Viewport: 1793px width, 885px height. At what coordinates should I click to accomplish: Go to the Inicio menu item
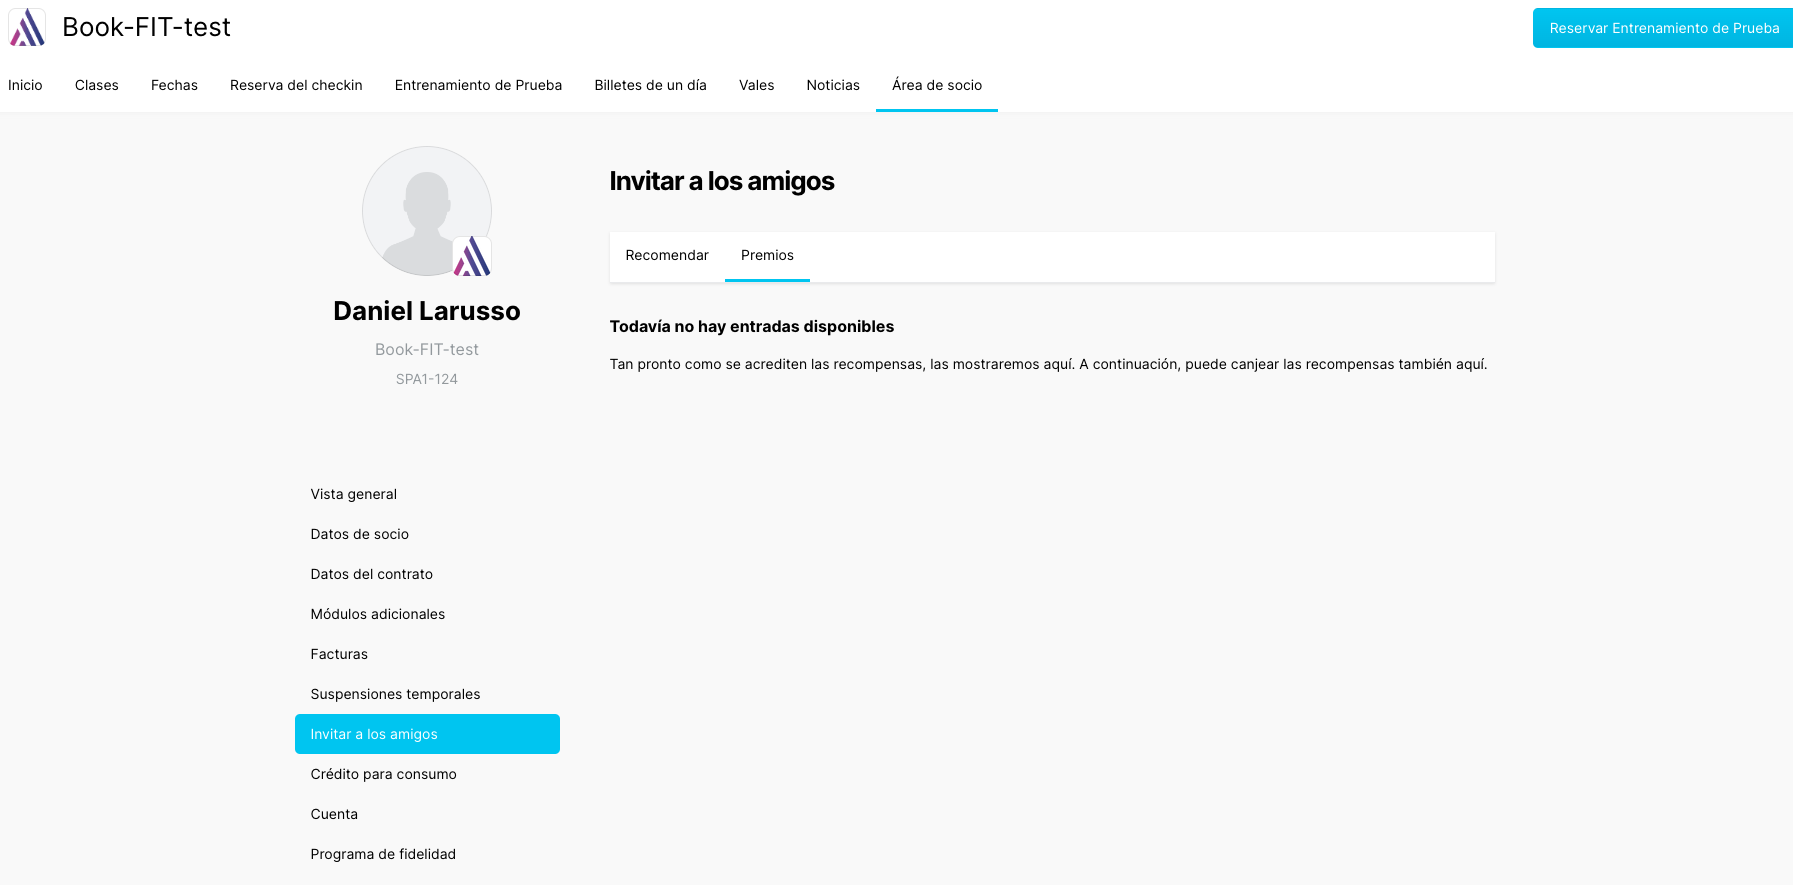point(25,85)
